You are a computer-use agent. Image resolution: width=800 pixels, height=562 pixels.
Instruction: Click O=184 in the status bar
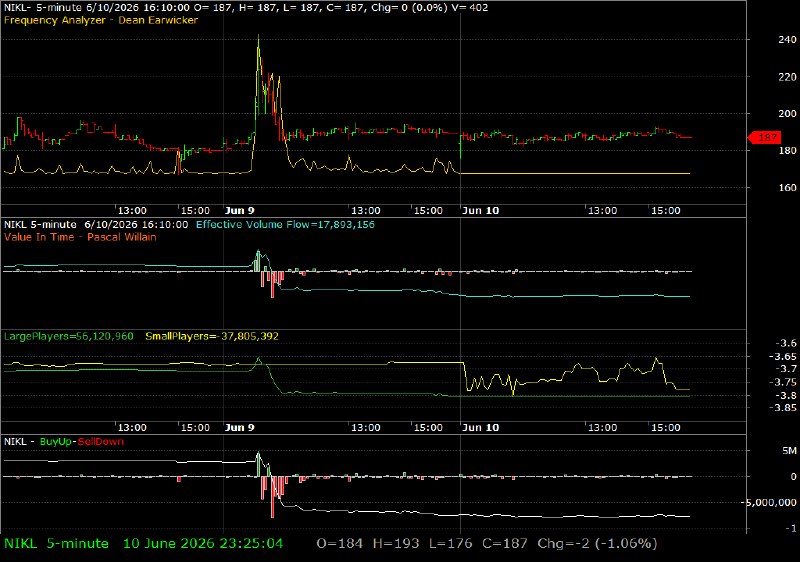click(x=340, y=544)
